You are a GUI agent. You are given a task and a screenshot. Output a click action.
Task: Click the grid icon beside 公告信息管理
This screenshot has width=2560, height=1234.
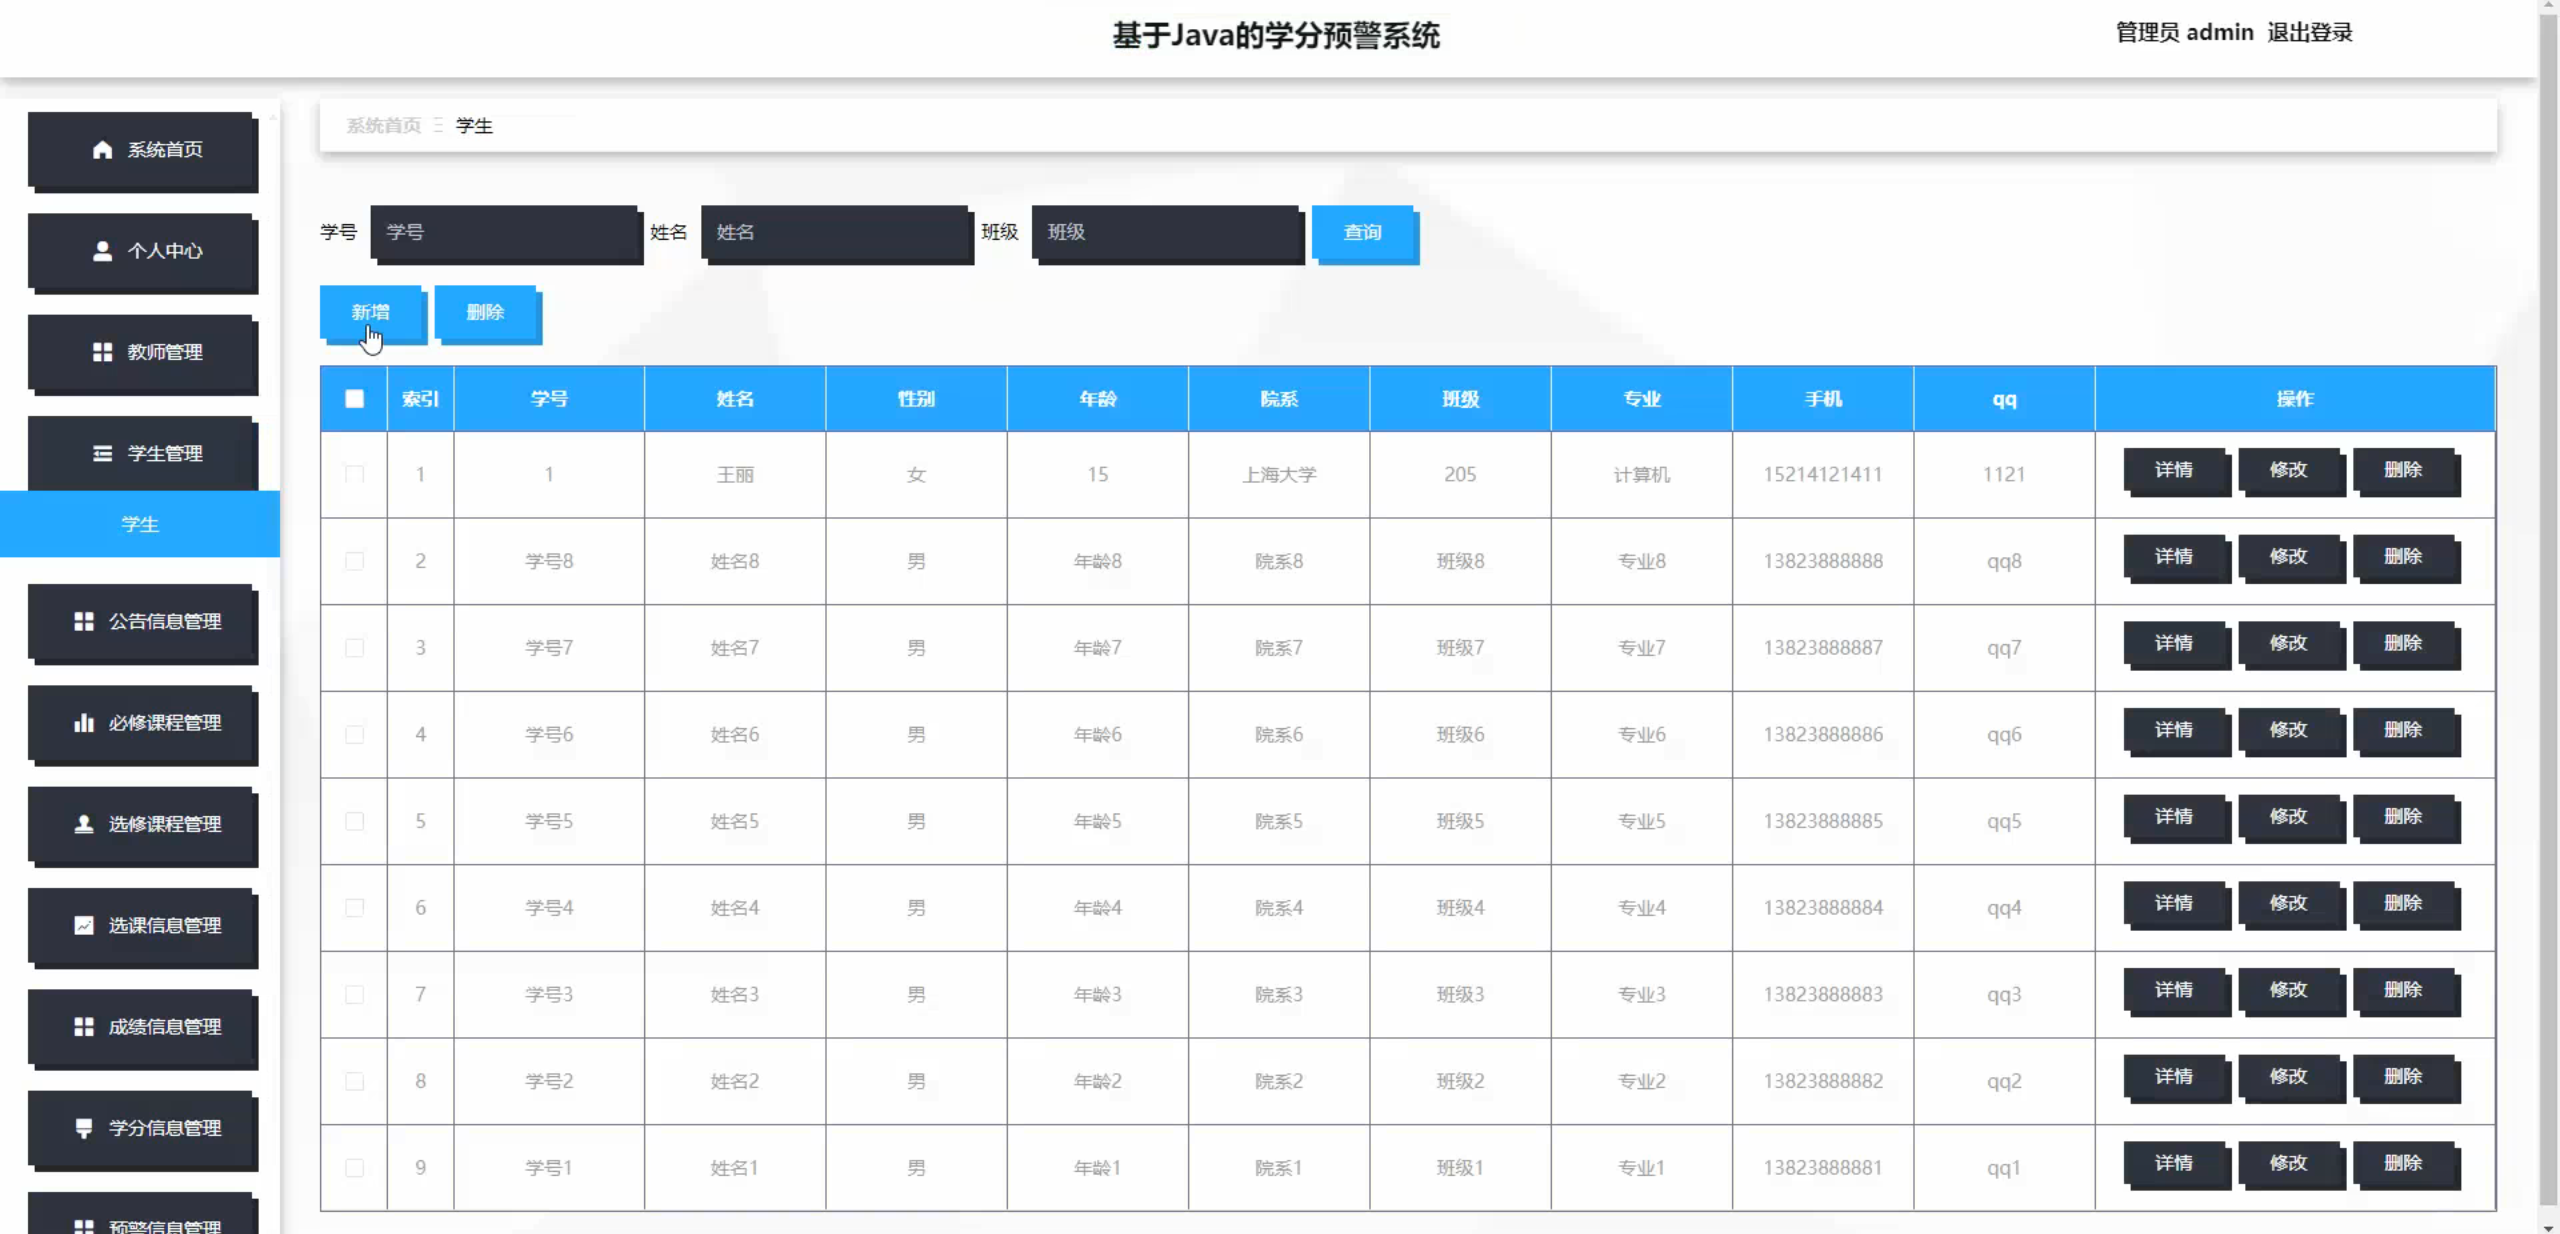(x=84, y=622)
